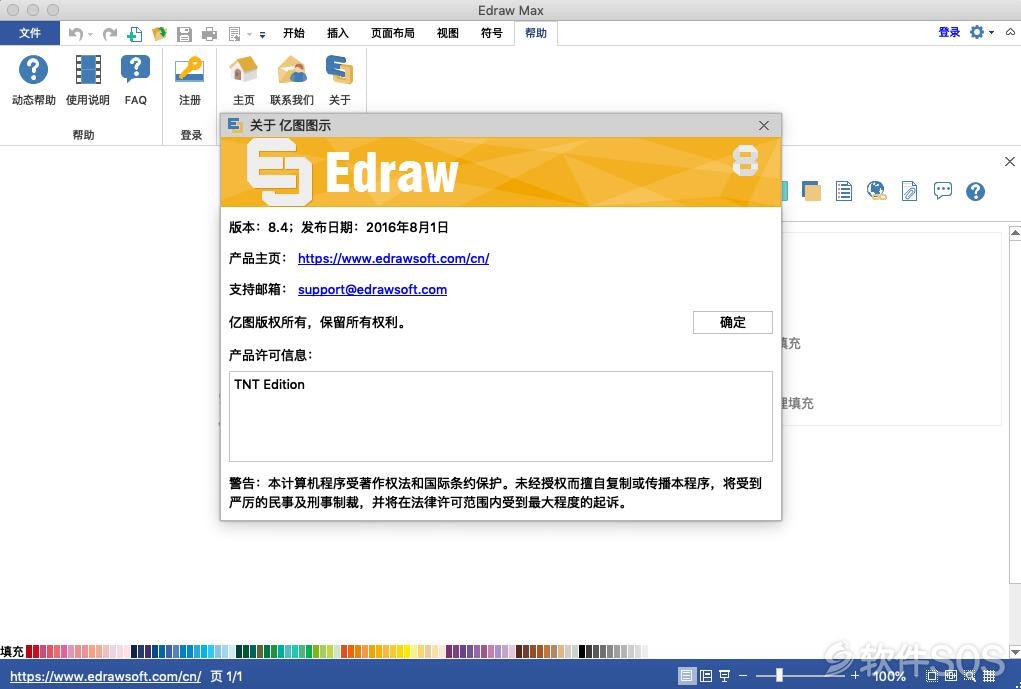Image resolution: width=1021 pixels, height=689 pixels.
Task: Close the right side panel with X
Action: pos(1009,162)
